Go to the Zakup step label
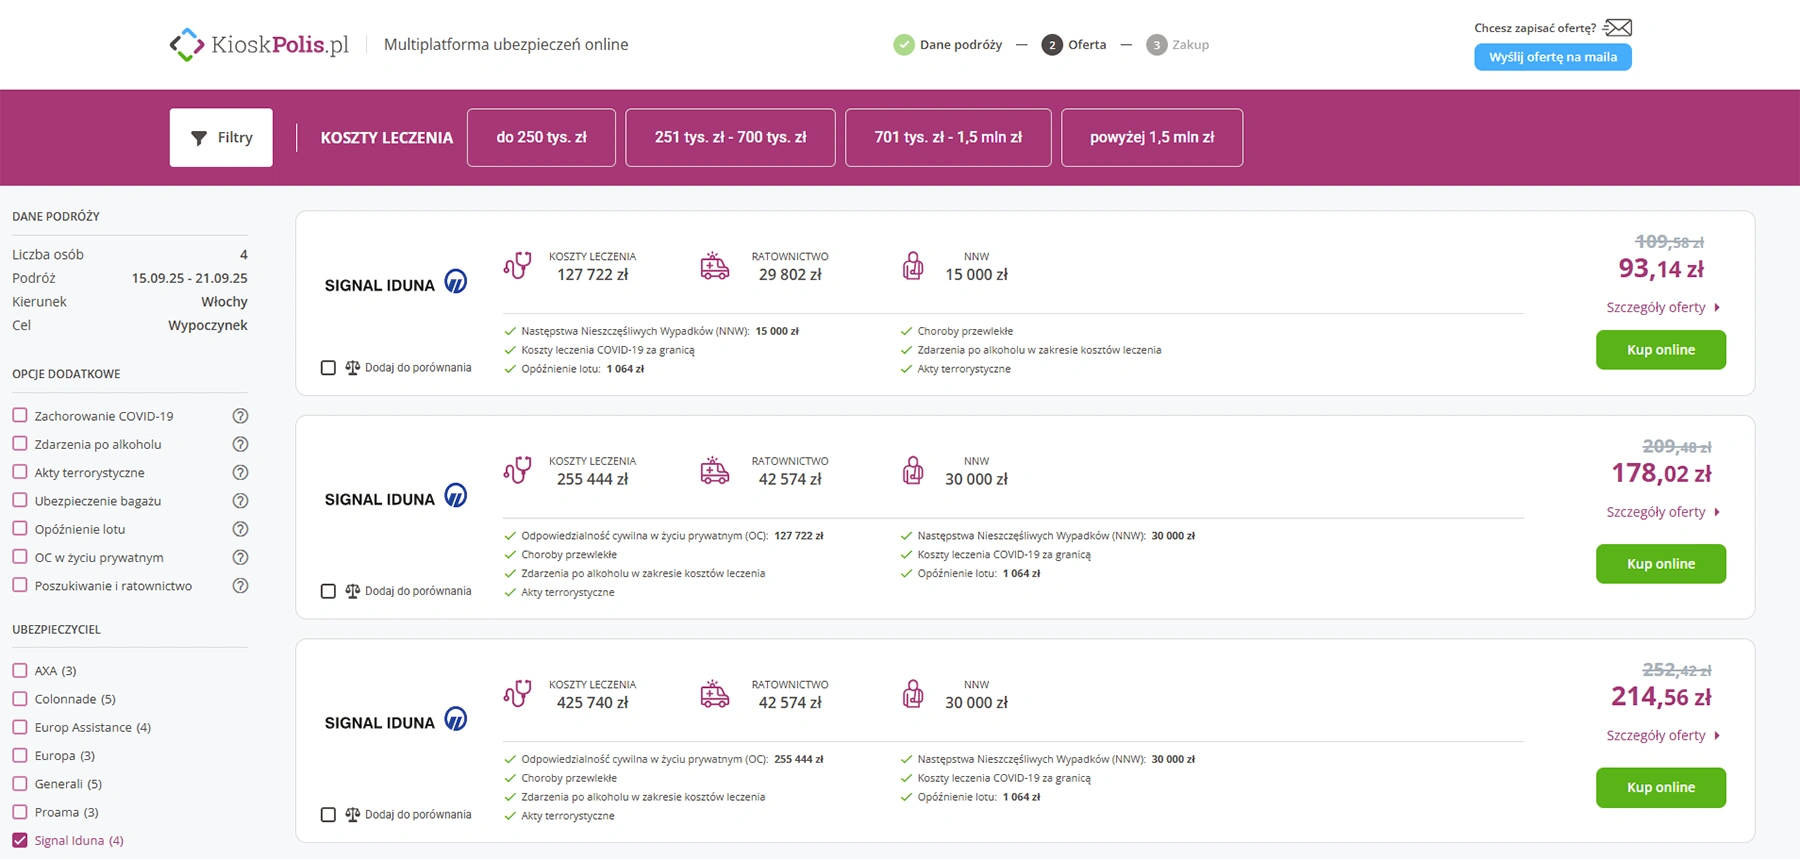 coord(1190,45)
